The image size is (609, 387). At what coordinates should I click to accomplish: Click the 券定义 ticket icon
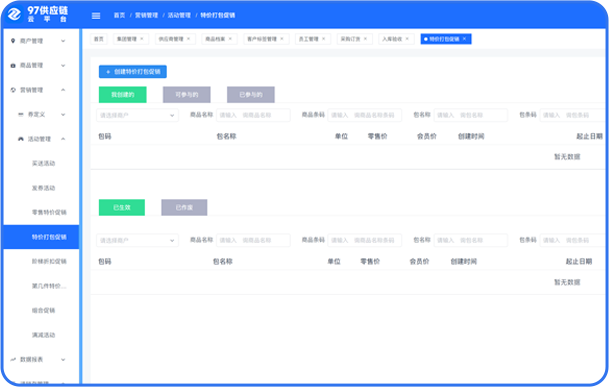(21, 114)
